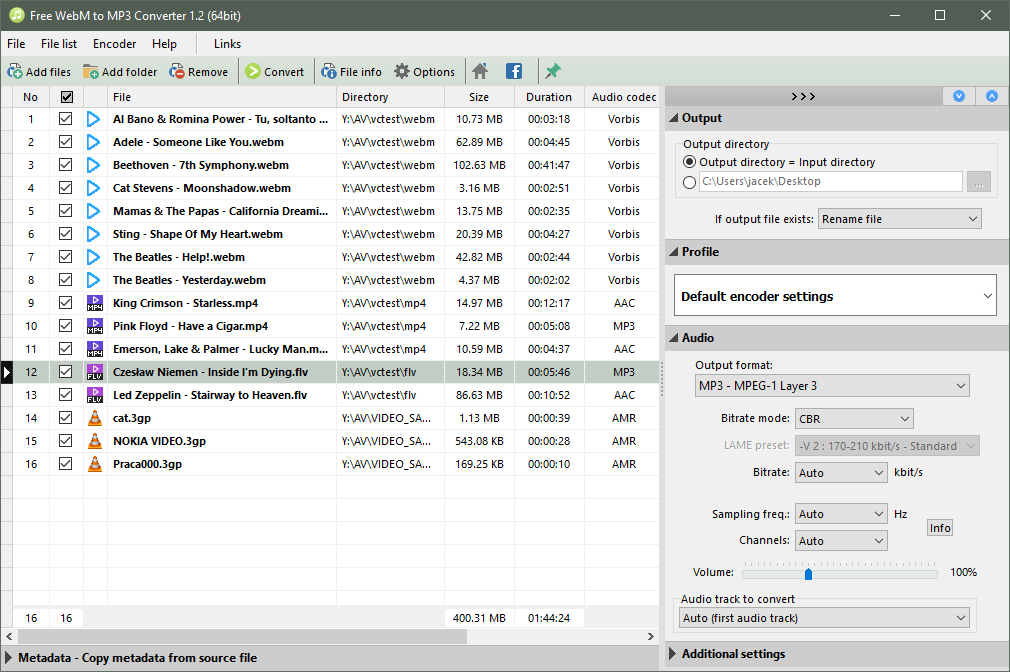1010x672 pixels.
Task: Click the green pin icon
Action: pos(553,72)
